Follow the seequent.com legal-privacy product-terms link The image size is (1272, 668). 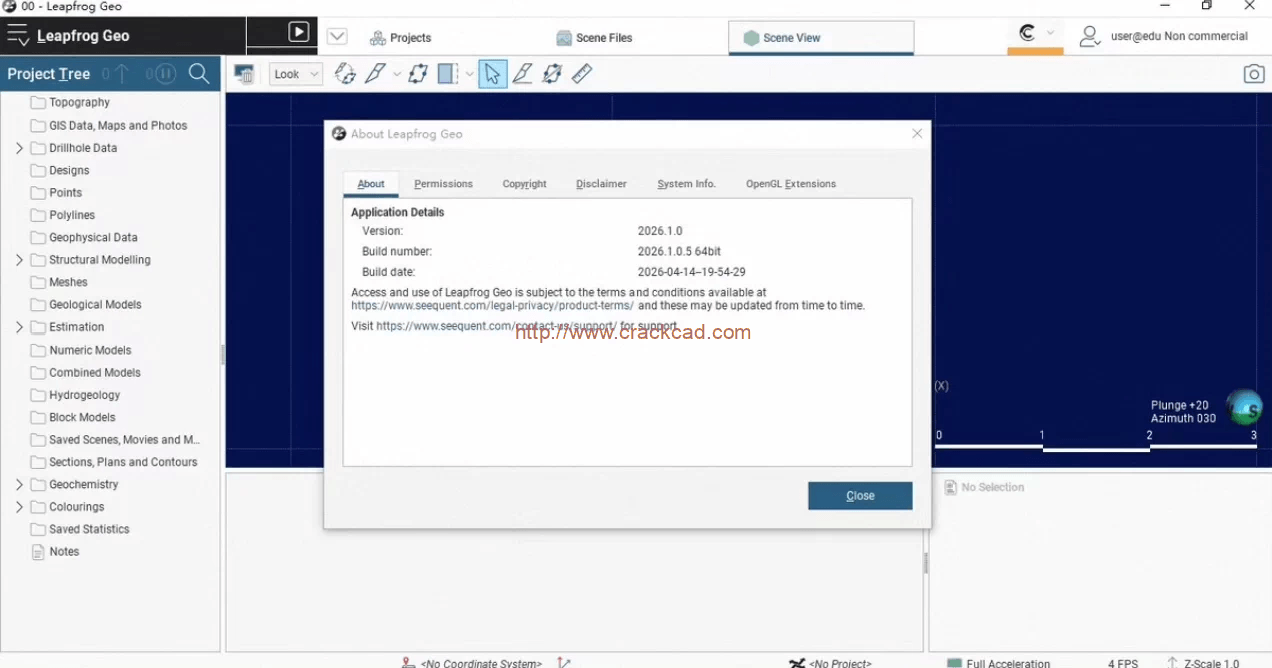click(492, 306)
